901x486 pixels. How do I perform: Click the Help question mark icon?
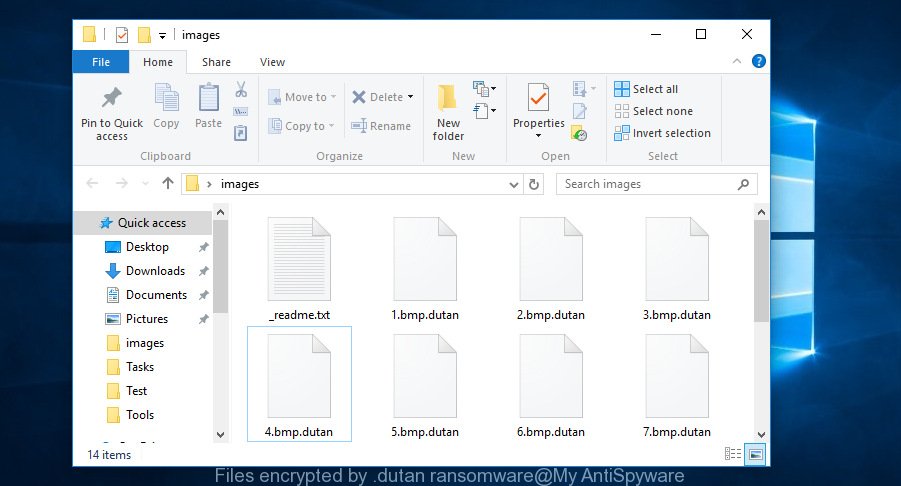coord(758,61)
